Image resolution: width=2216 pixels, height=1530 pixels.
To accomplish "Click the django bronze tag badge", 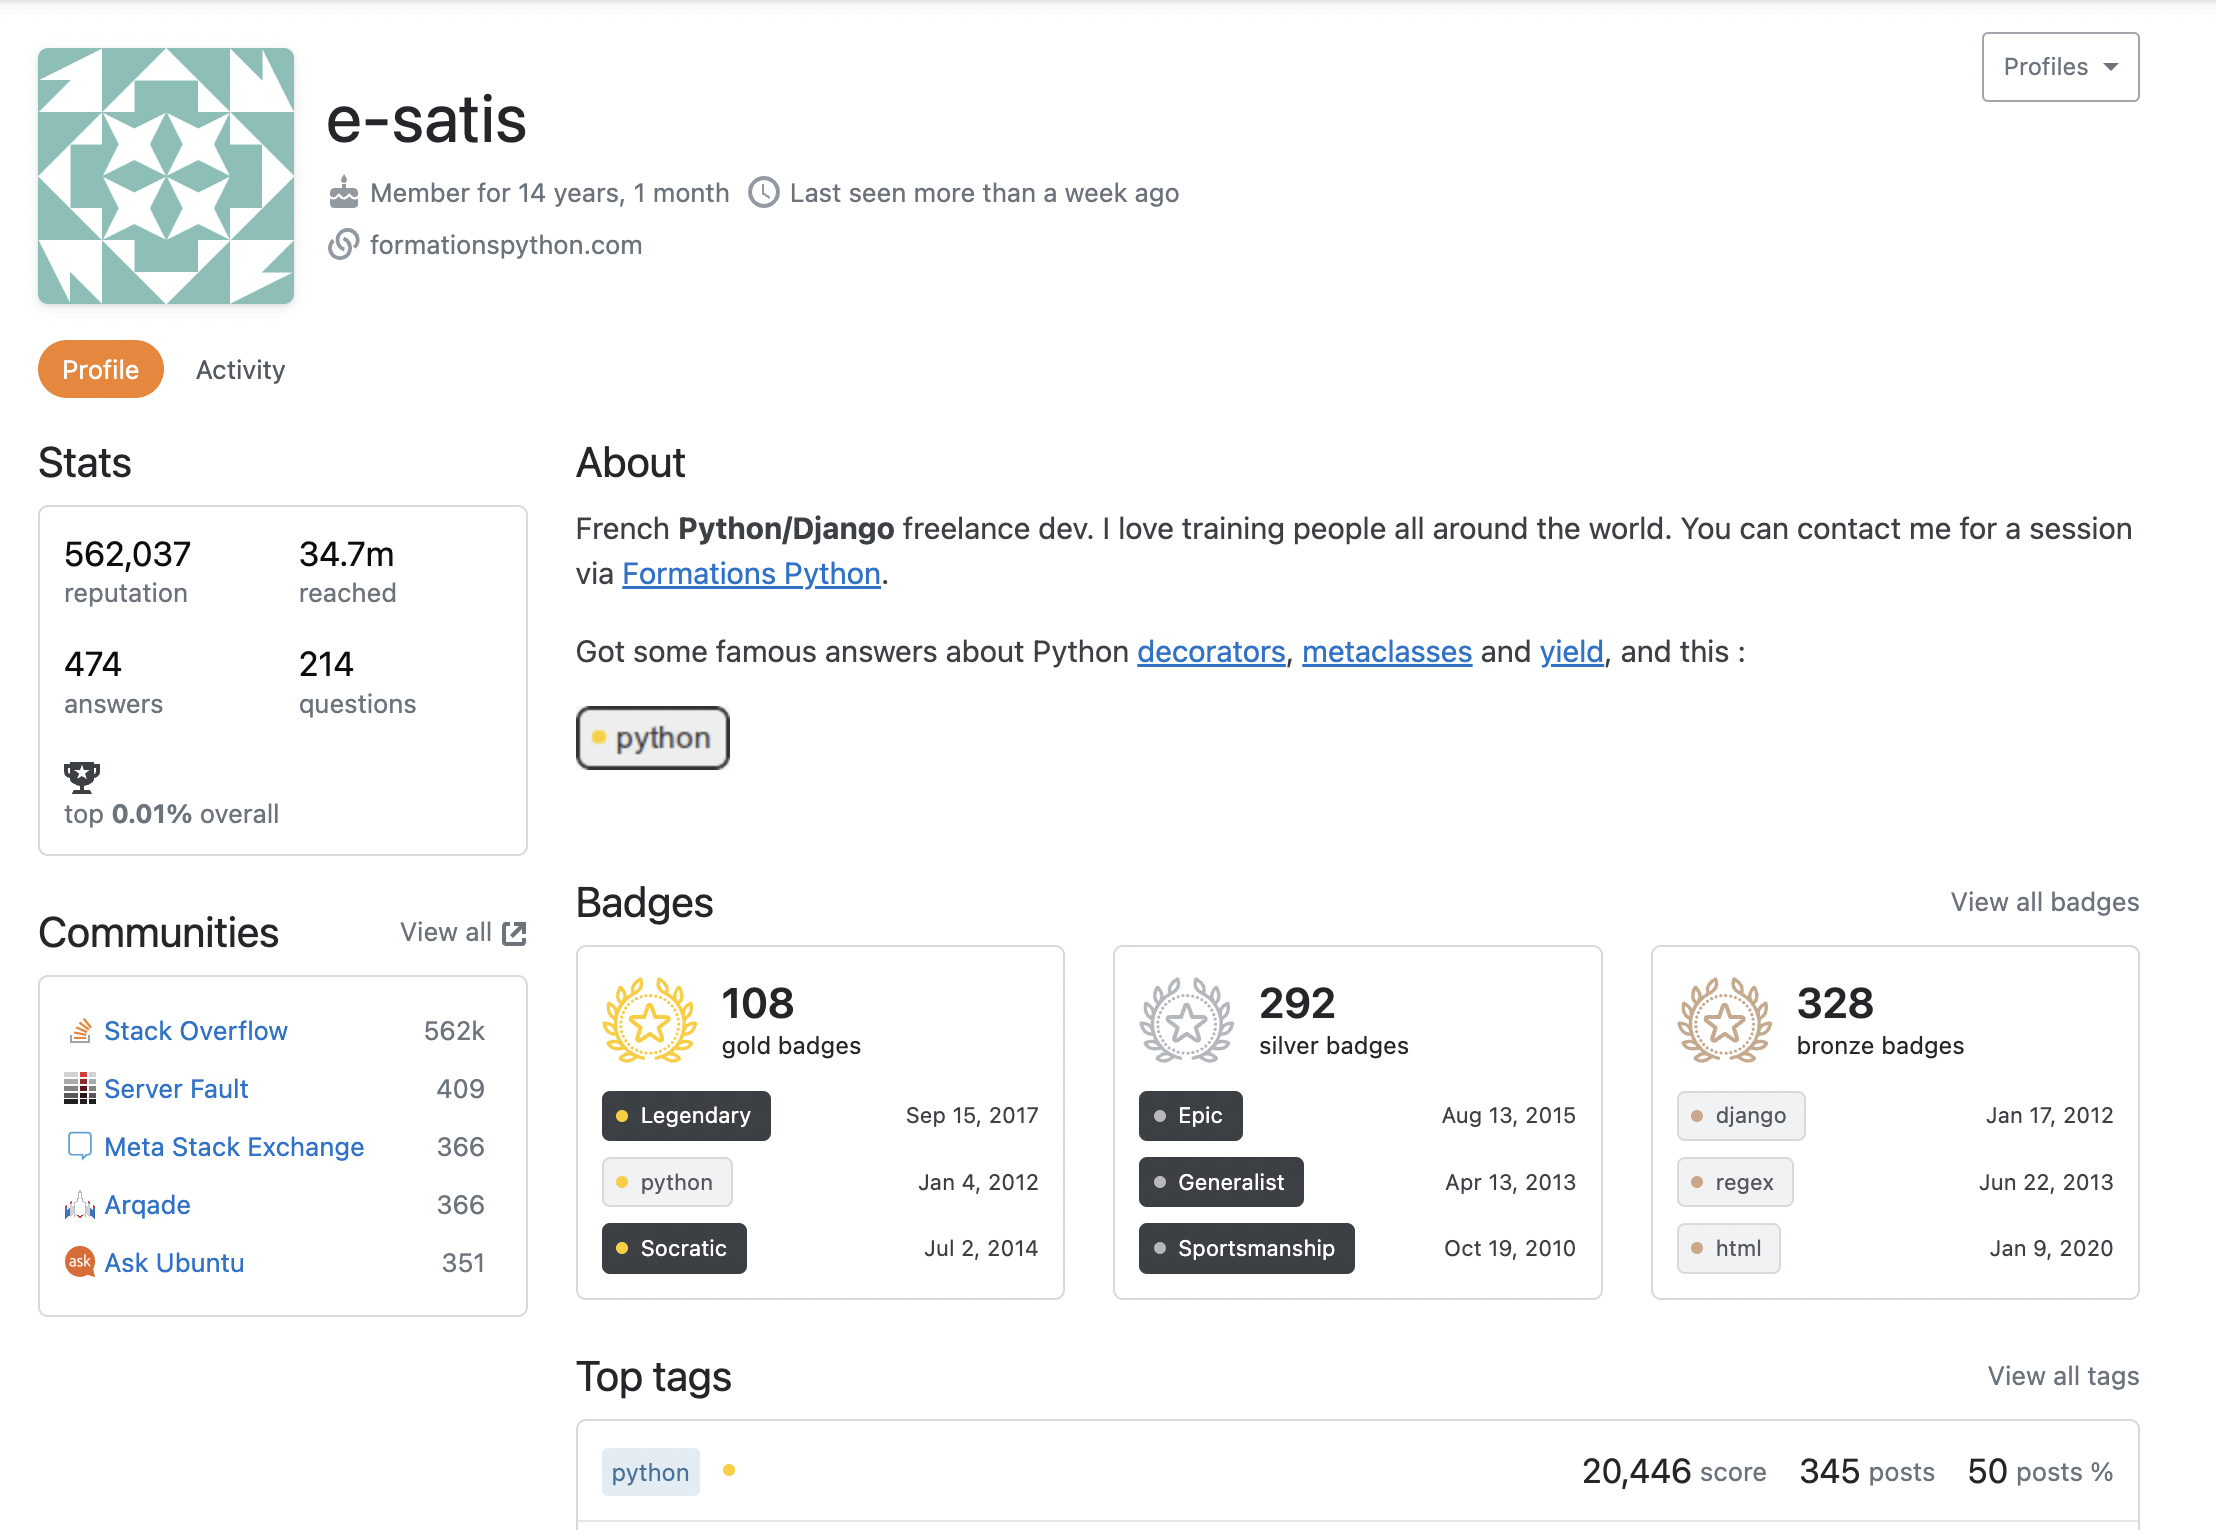I will [x=1741, y=1116].
